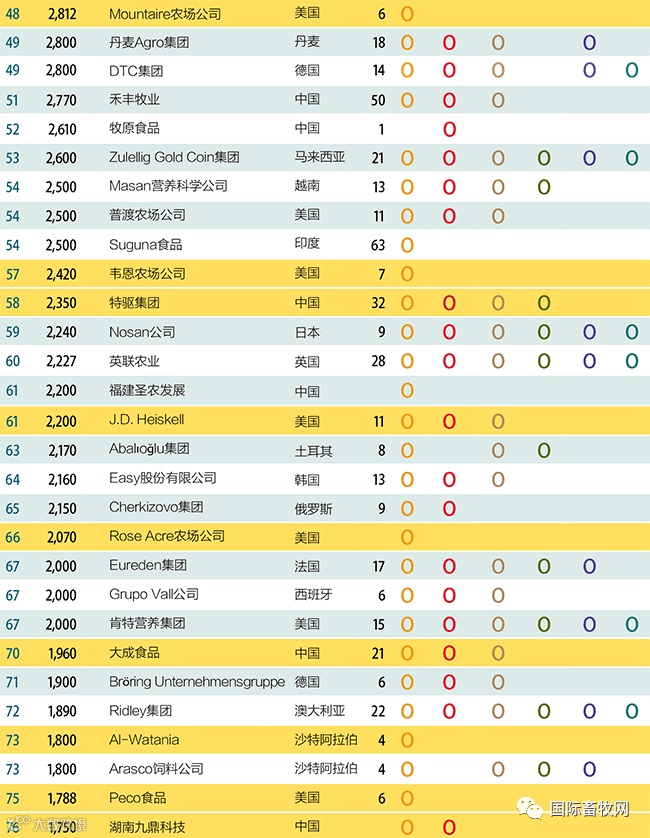Click rank number 52
The width and height of the screenshot is (650, 838).
[12, 129]
